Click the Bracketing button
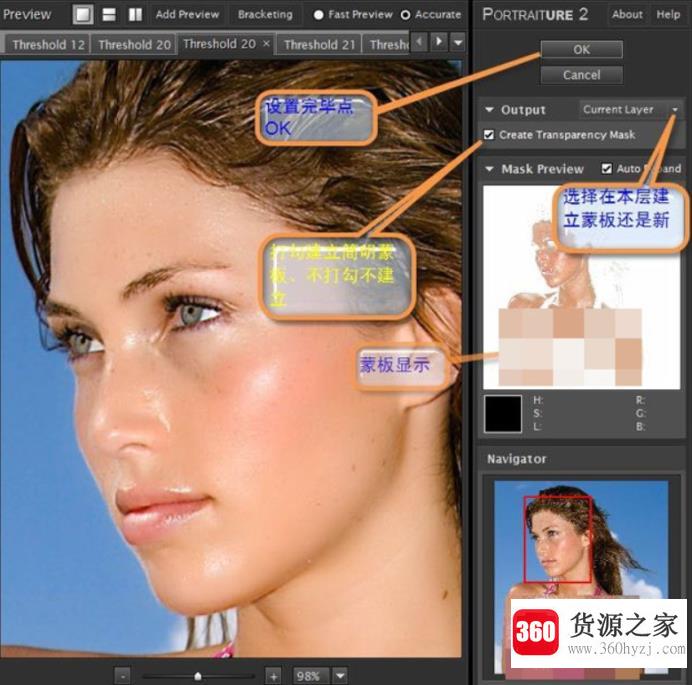 point(265,15)
